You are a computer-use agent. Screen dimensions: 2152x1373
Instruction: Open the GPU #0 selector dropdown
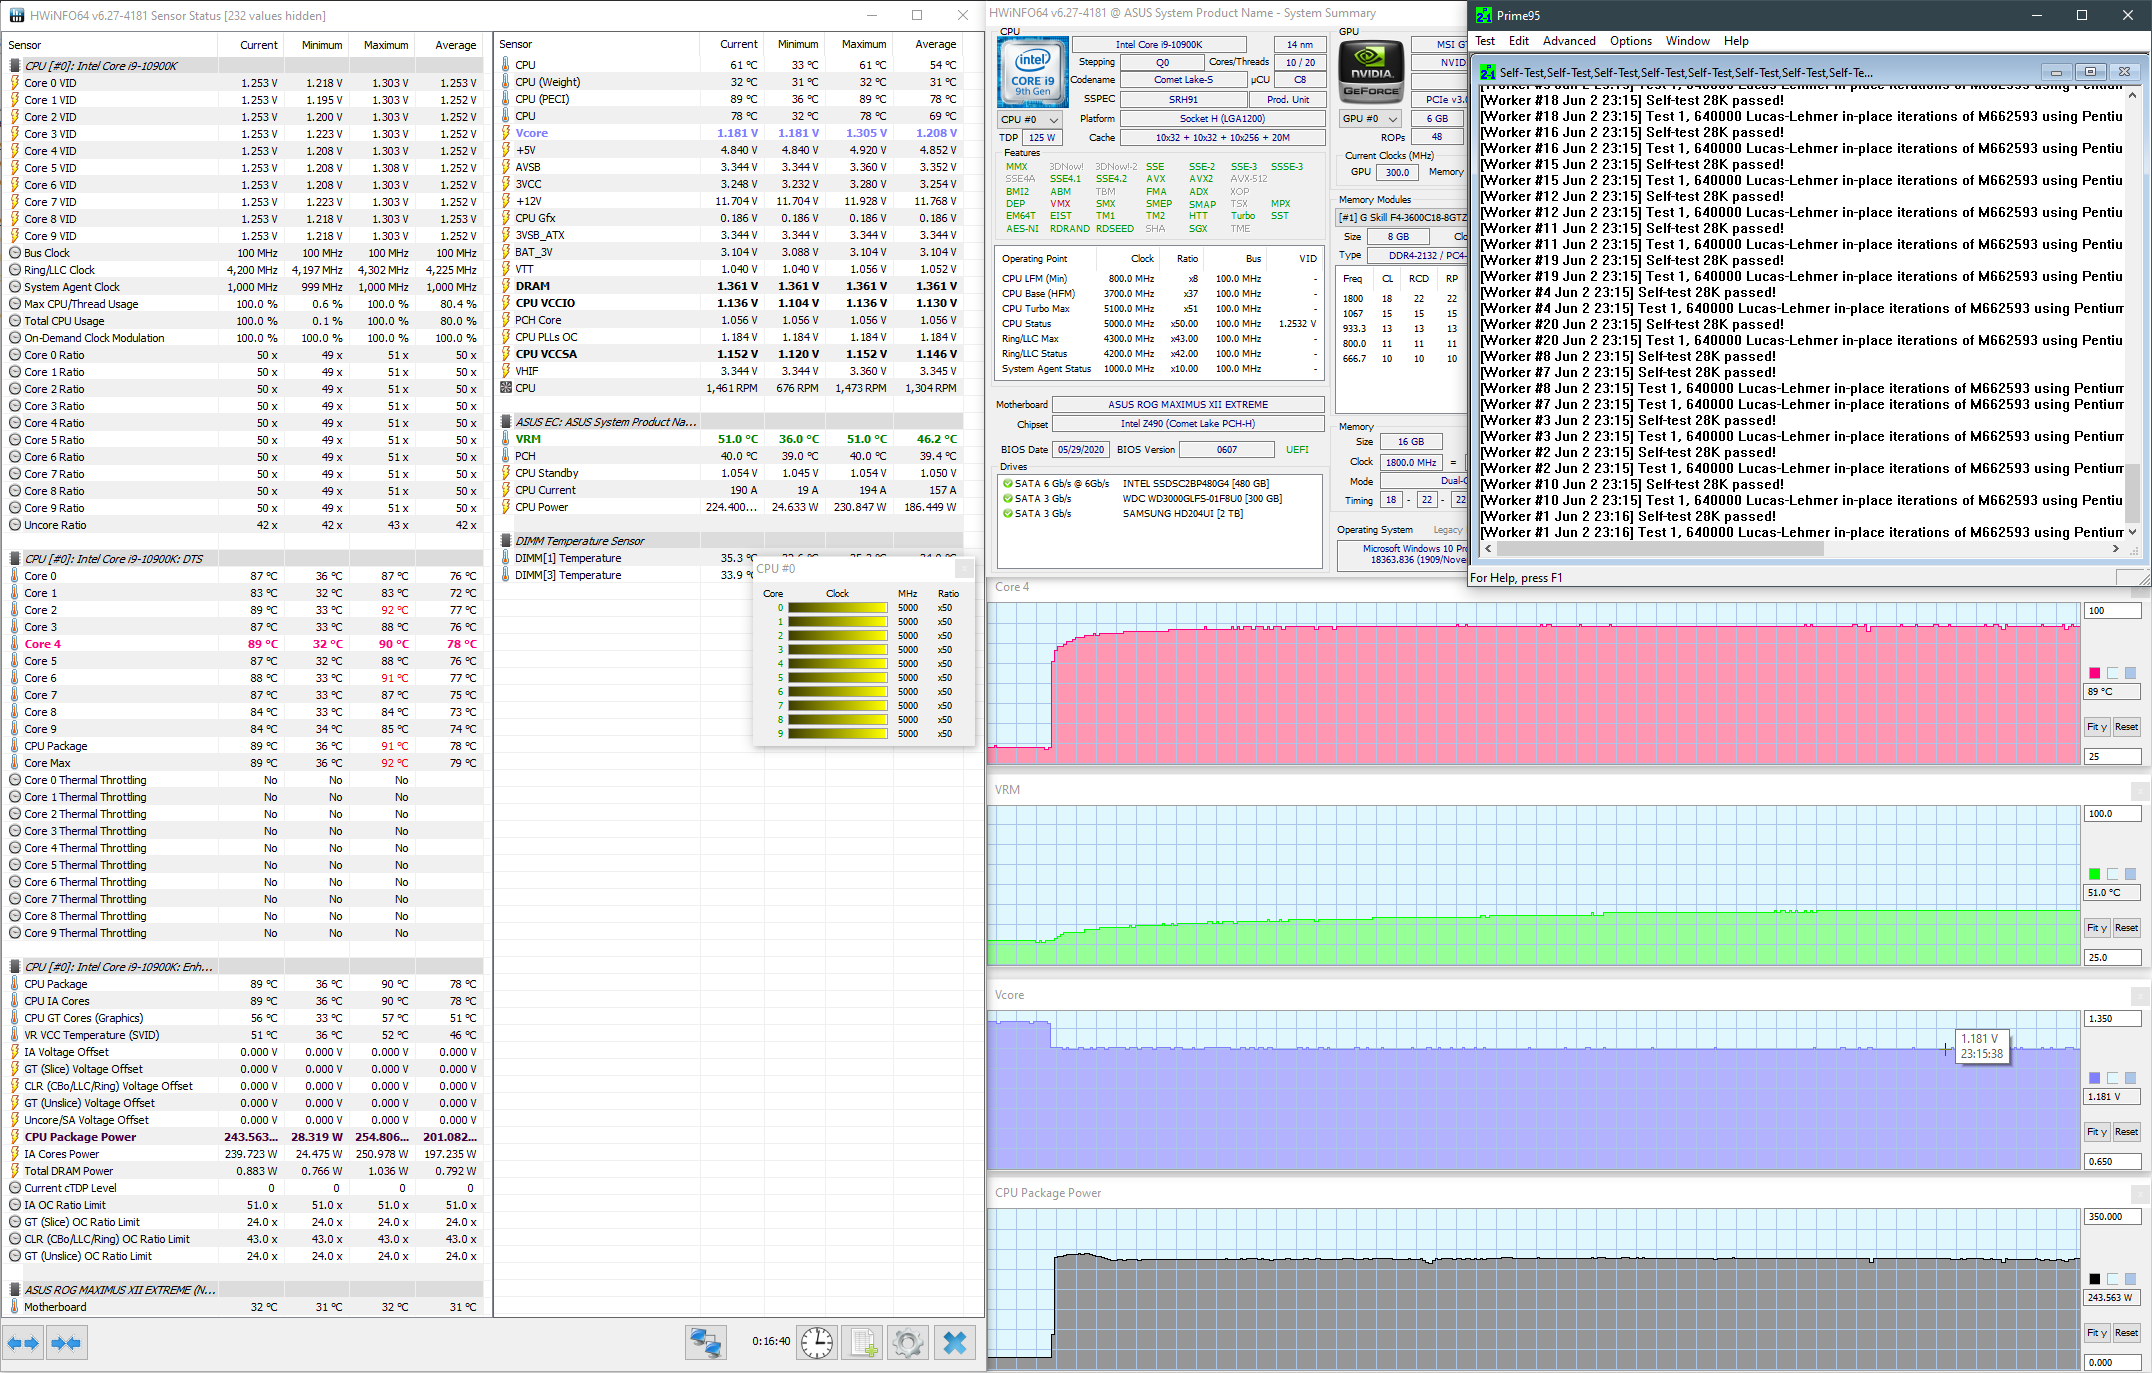[1370, 118]
